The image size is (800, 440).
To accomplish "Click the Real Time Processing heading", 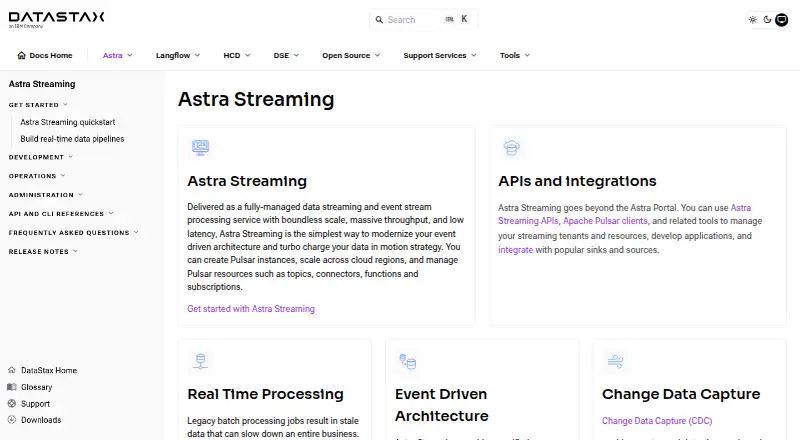I will [x=265, y=394].
